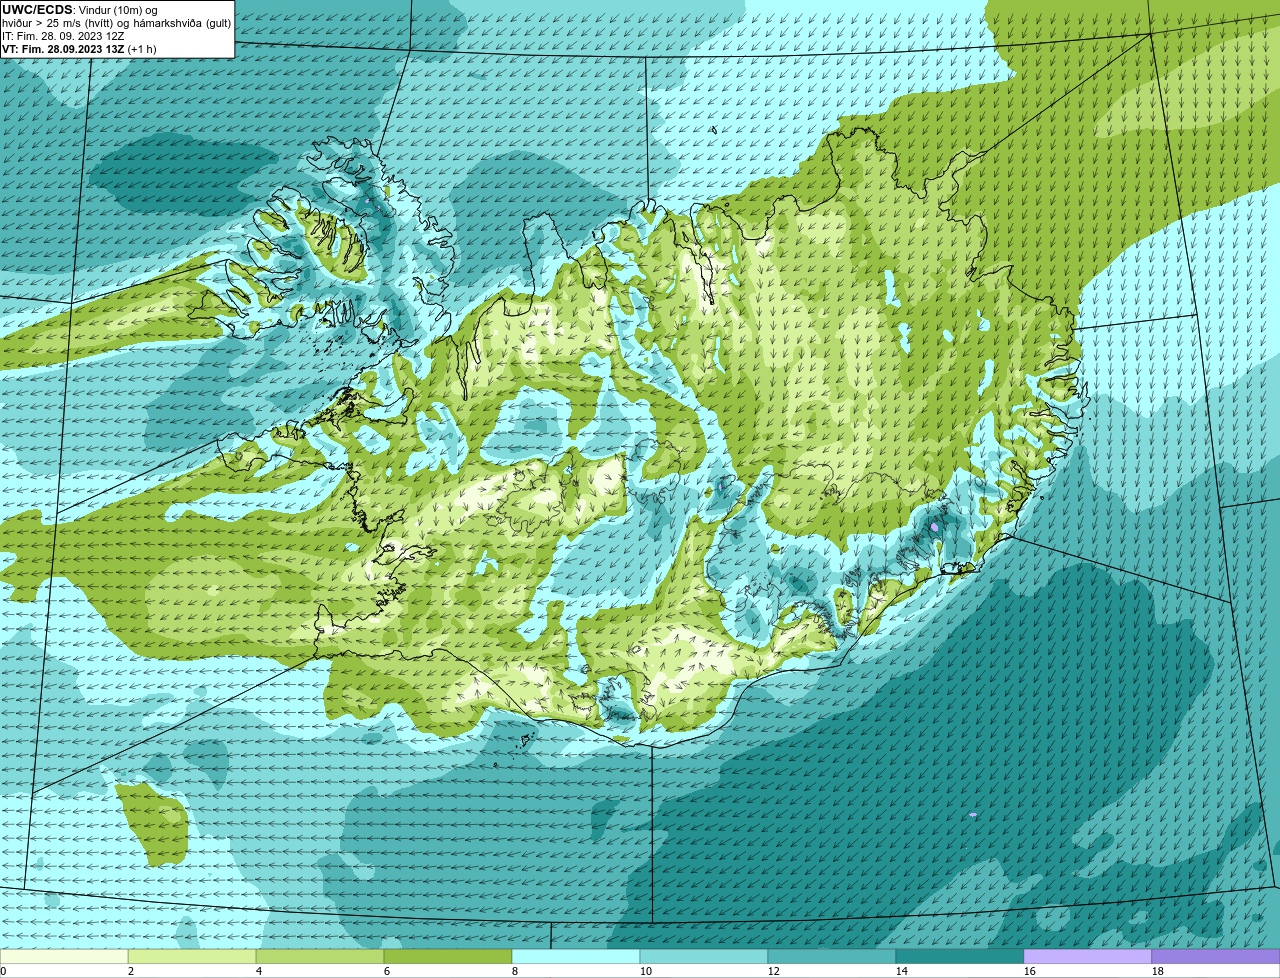Pick the 12–14 m/s teal legend swatch
Image resolution: width=1280 pixels, height=978 pixels.
(x=832, y=956)
